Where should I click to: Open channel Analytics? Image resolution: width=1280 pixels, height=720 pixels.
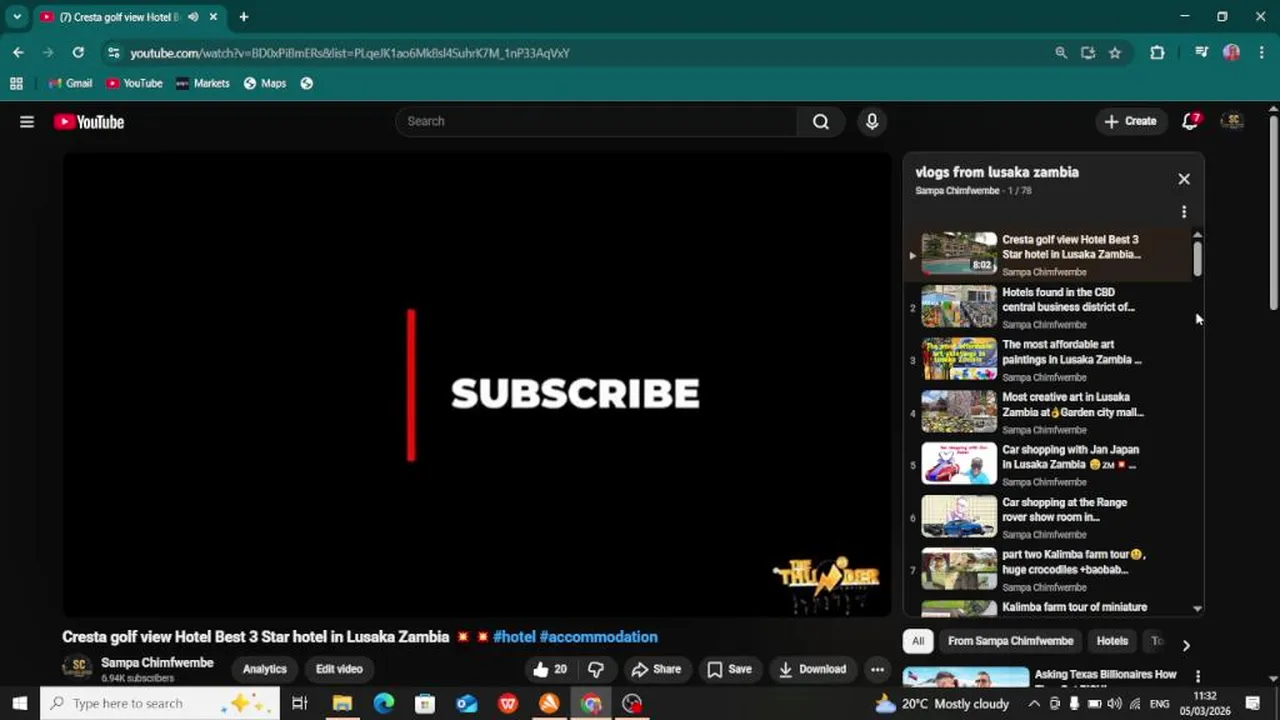point(265,670)
